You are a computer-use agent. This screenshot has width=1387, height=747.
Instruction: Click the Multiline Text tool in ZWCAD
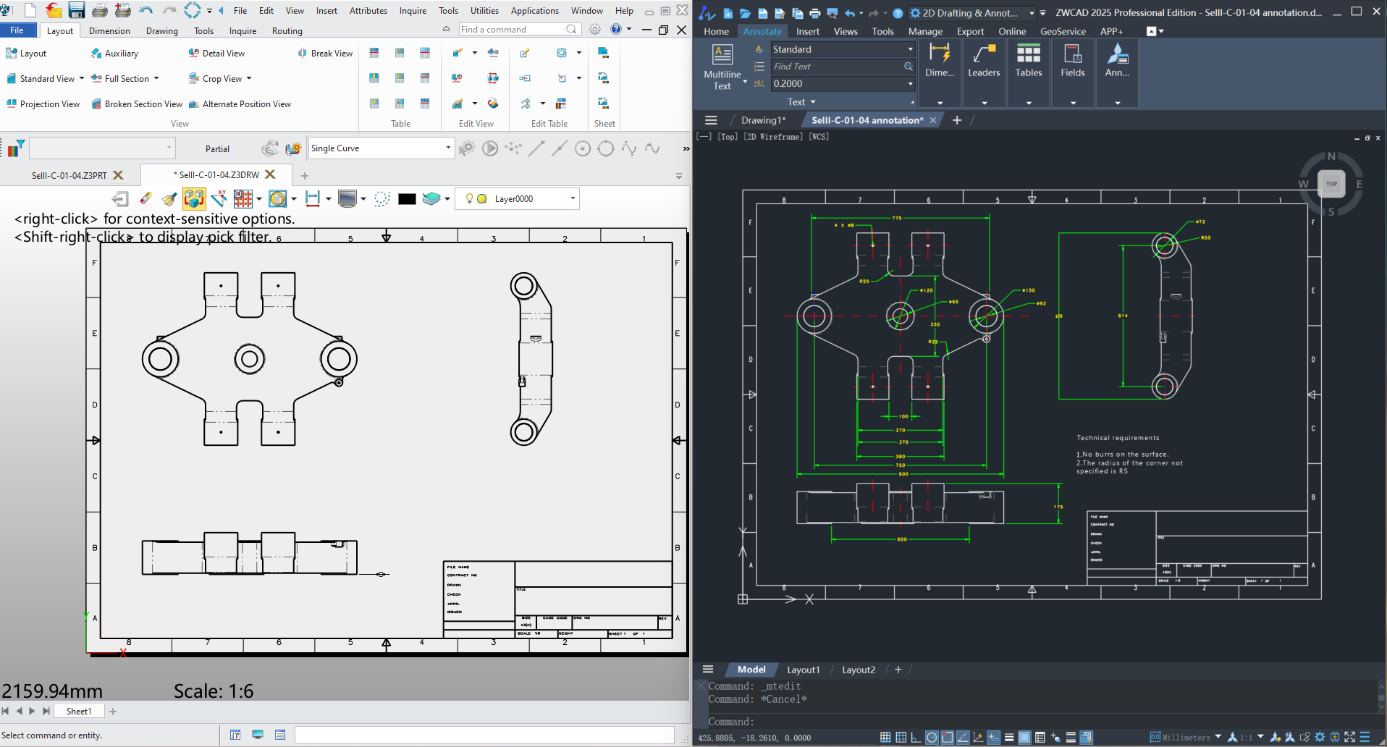[x=722, y=67]
